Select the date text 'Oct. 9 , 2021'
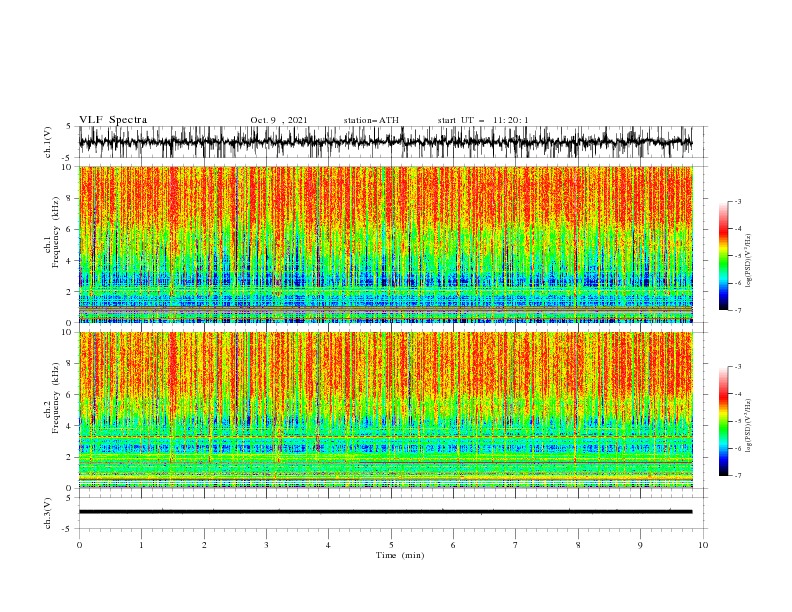 [279, 120]
